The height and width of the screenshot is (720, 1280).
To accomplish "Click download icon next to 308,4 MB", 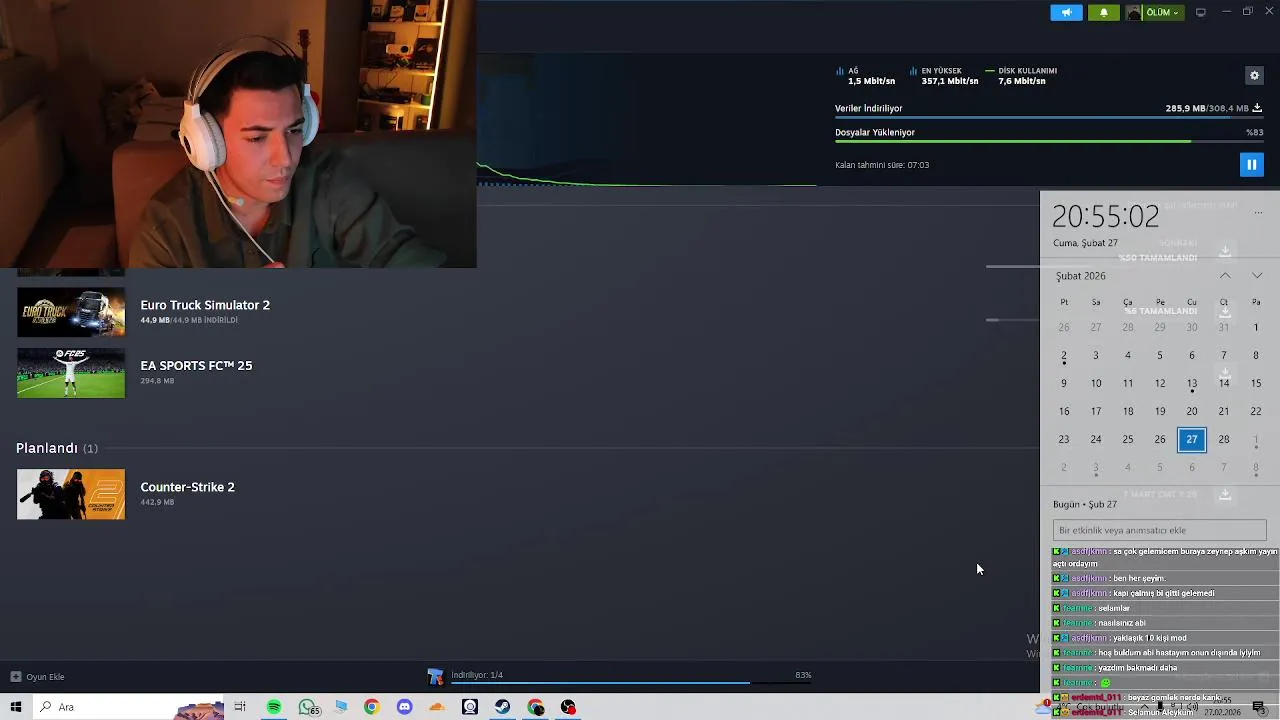I will pyautogui.click(x=1257, y=108).
